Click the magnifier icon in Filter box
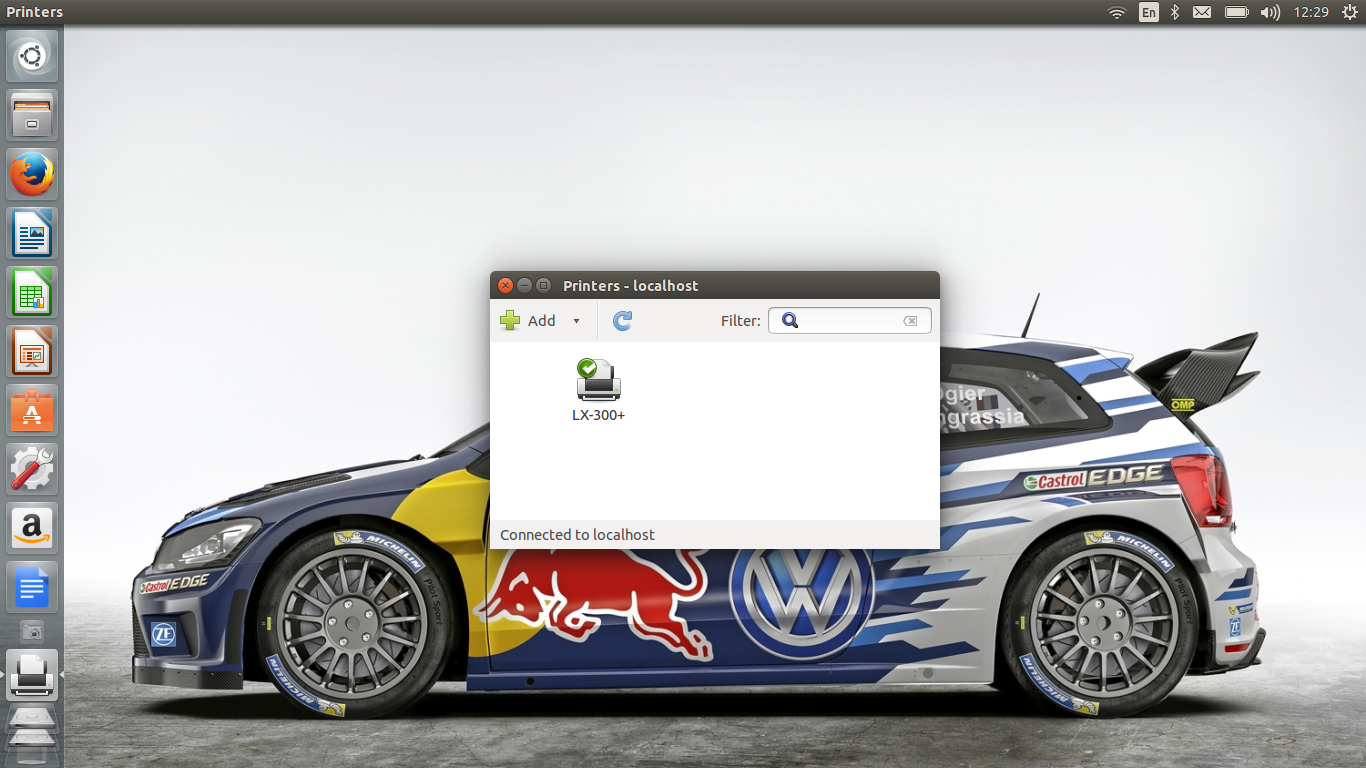Screen dimensions: 1366x768 [x=790, y=320]
